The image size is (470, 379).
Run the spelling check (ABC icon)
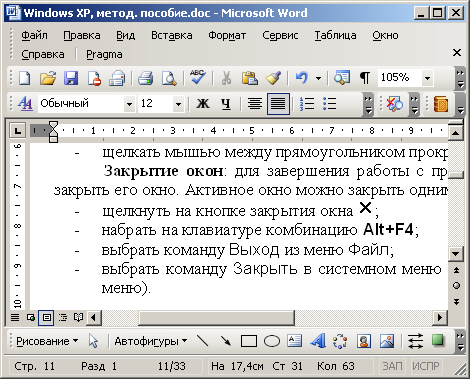(x=198, y=78)
